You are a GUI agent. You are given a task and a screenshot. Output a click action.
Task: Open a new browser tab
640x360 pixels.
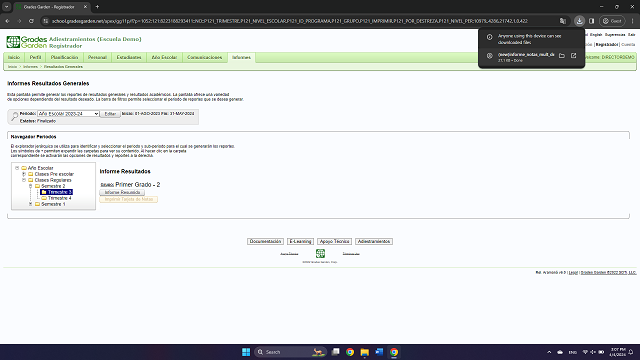coord(97,7)
